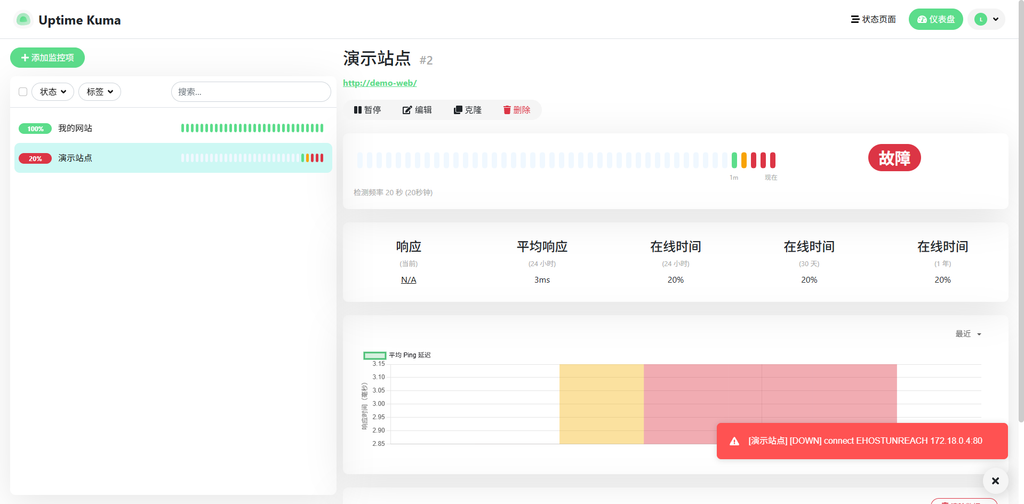This screenshot has width=1024, height=504.
Task: Click the 检测频率 20 秒 text
Action: (392, 193)
